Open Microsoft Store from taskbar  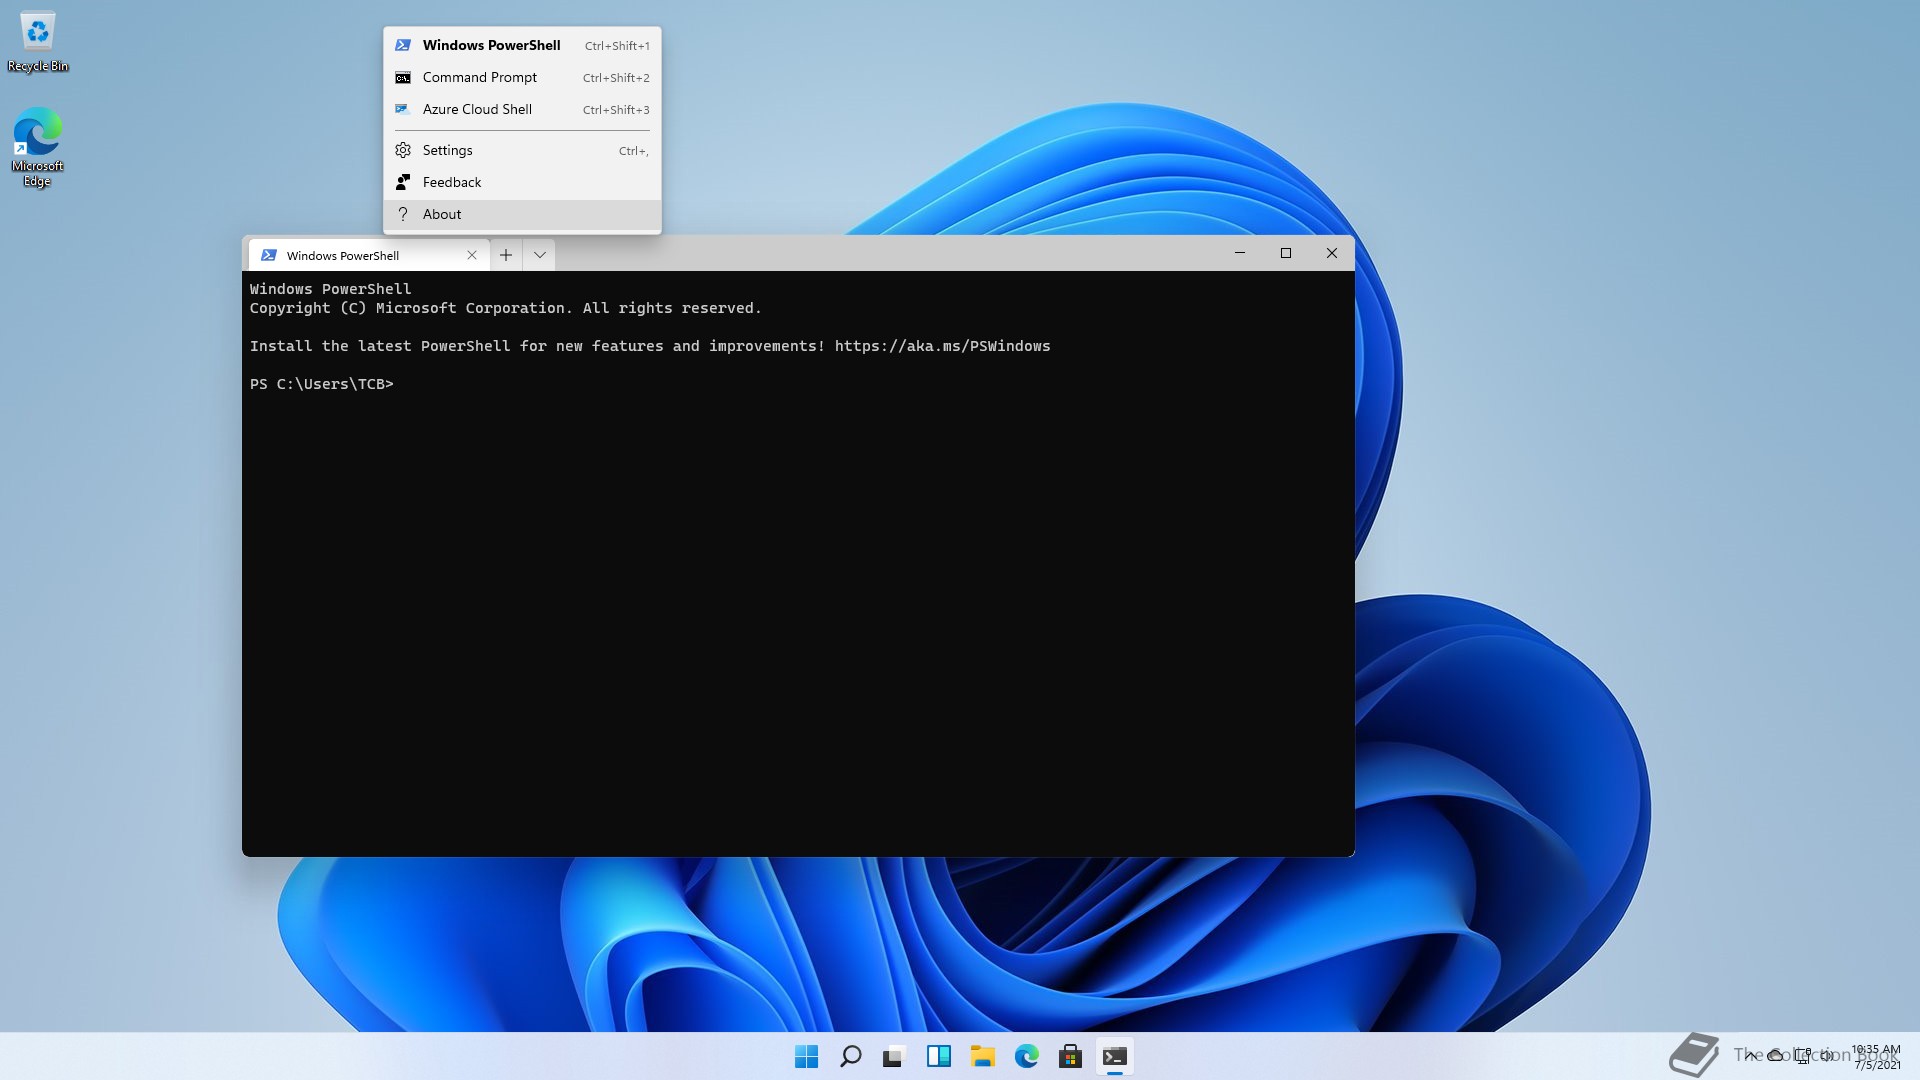1070,1056
